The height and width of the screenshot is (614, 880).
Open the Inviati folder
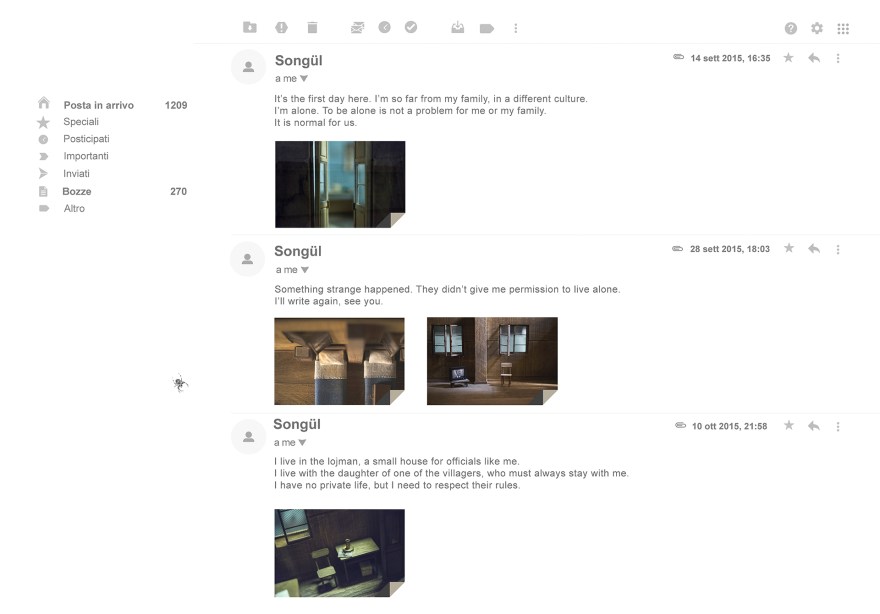point(77,174)
